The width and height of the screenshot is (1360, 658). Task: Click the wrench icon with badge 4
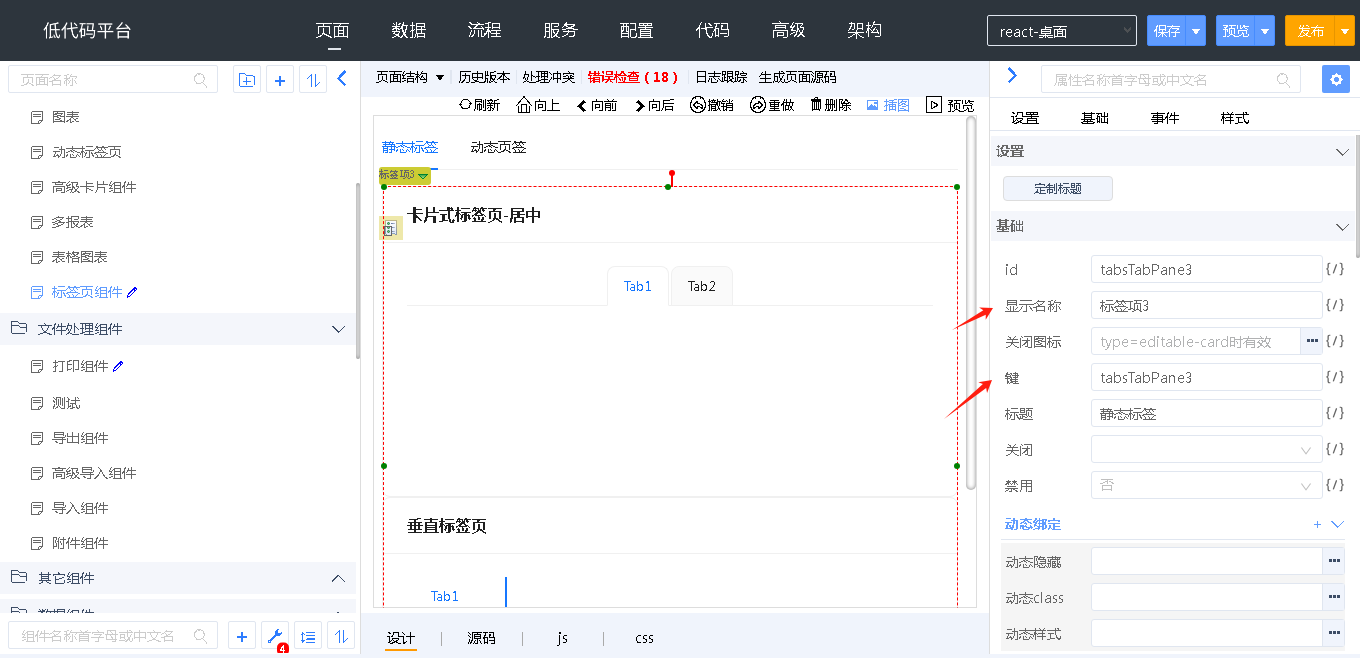click(274, 636)
